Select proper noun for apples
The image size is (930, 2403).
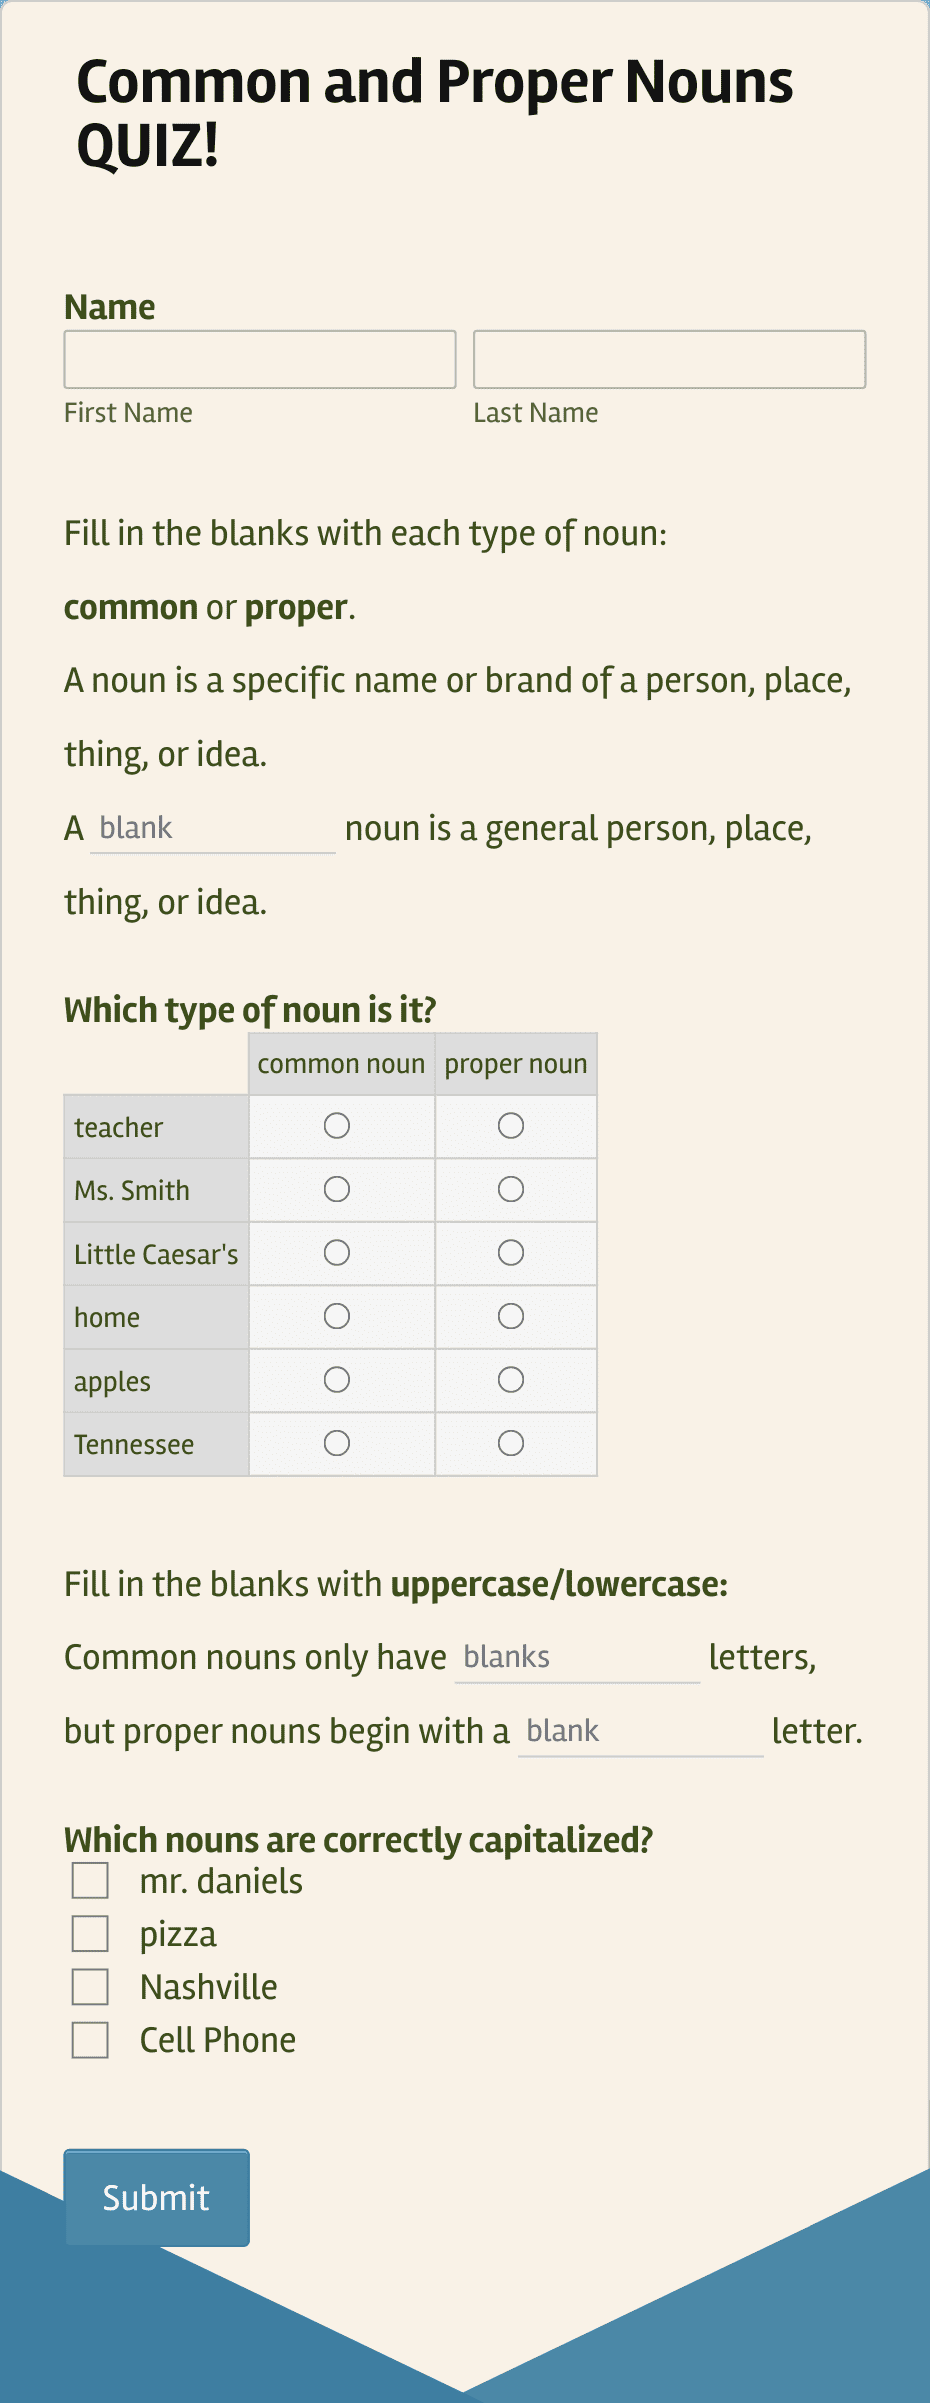(x=512, y=1380)
